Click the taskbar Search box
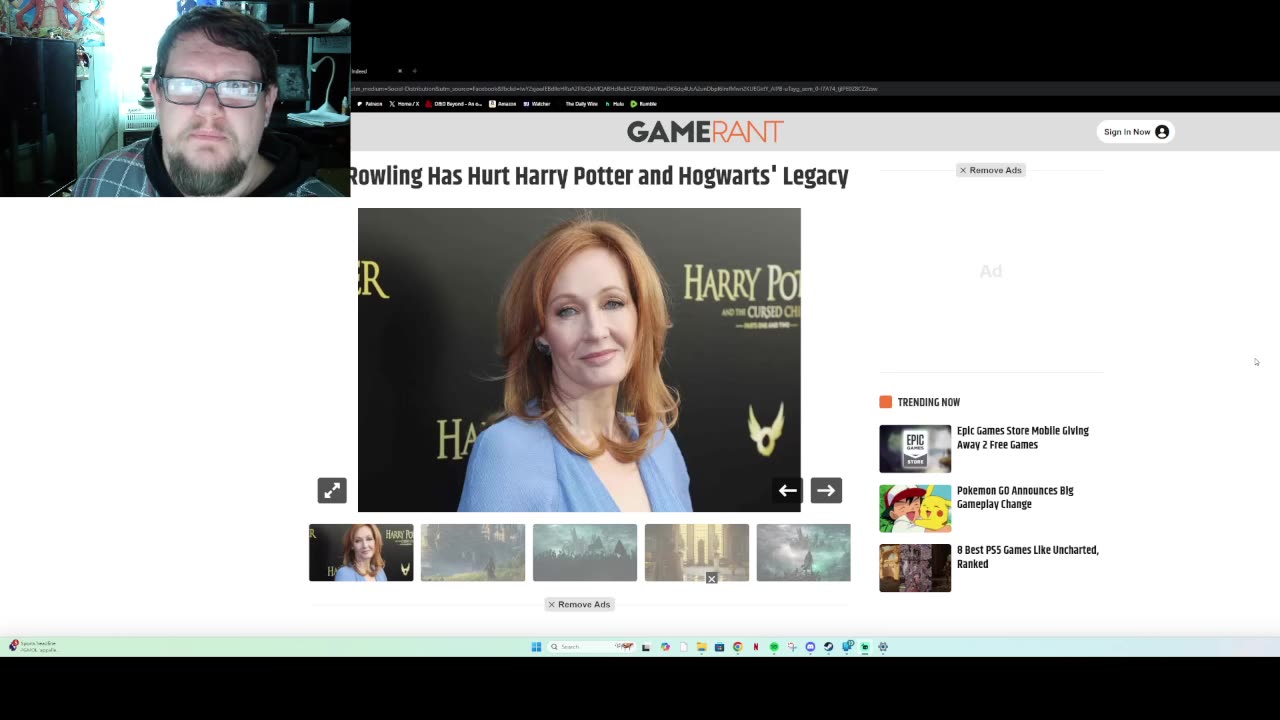1280x720 pixels. (591, 647)
